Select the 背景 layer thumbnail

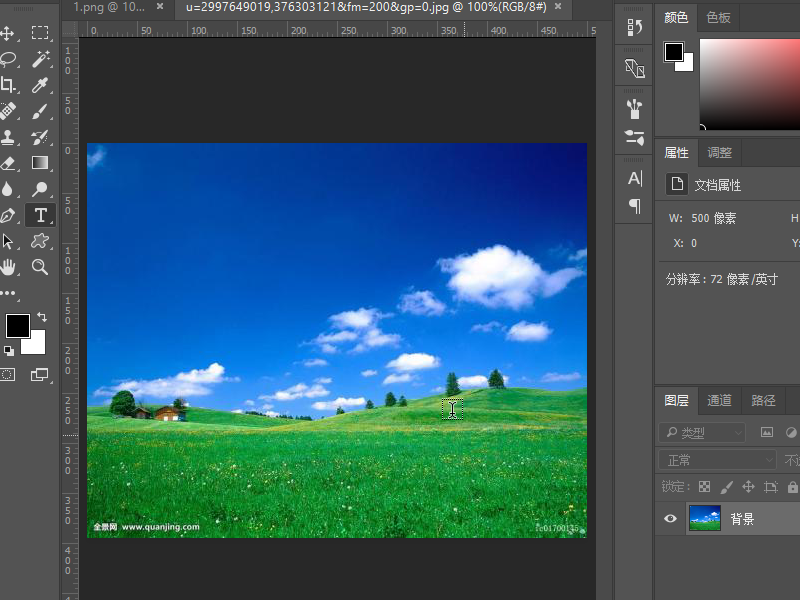pos(705,518)
